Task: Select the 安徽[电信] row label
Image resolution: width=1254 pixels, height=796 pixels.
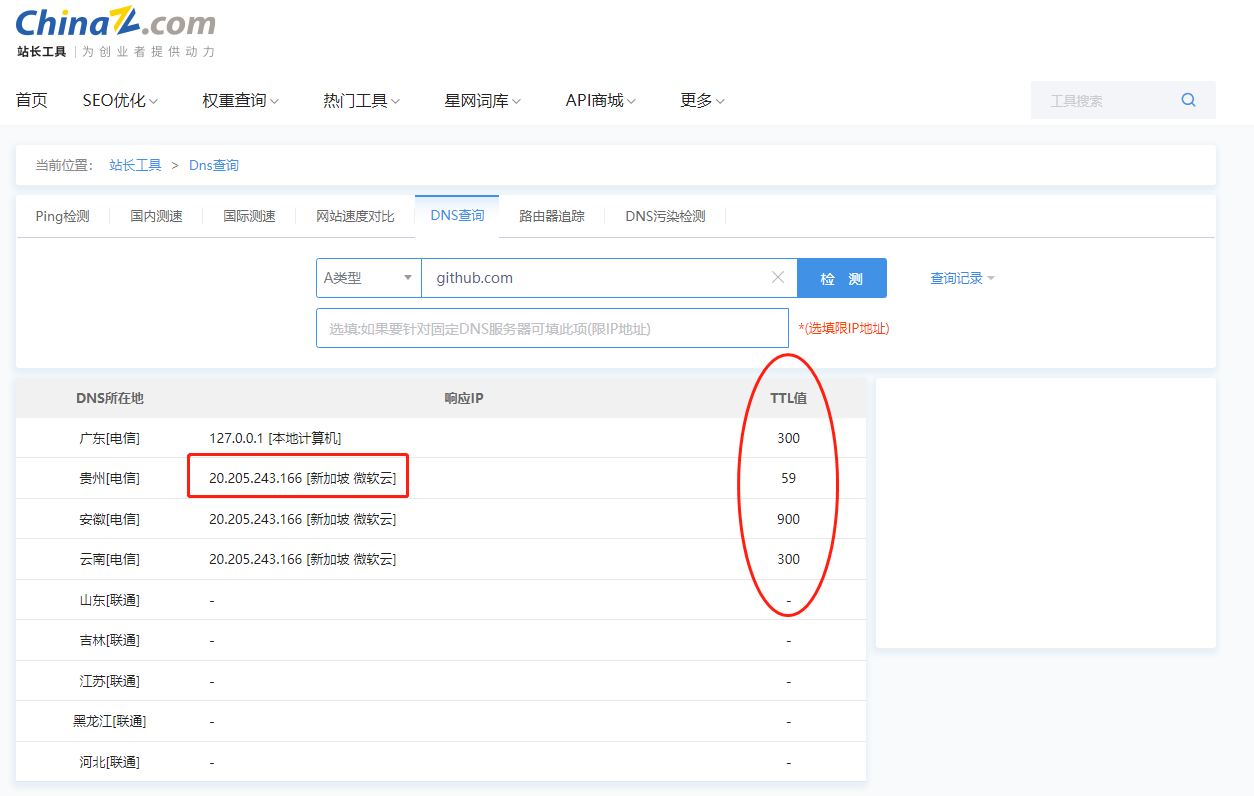Action: 110,519
